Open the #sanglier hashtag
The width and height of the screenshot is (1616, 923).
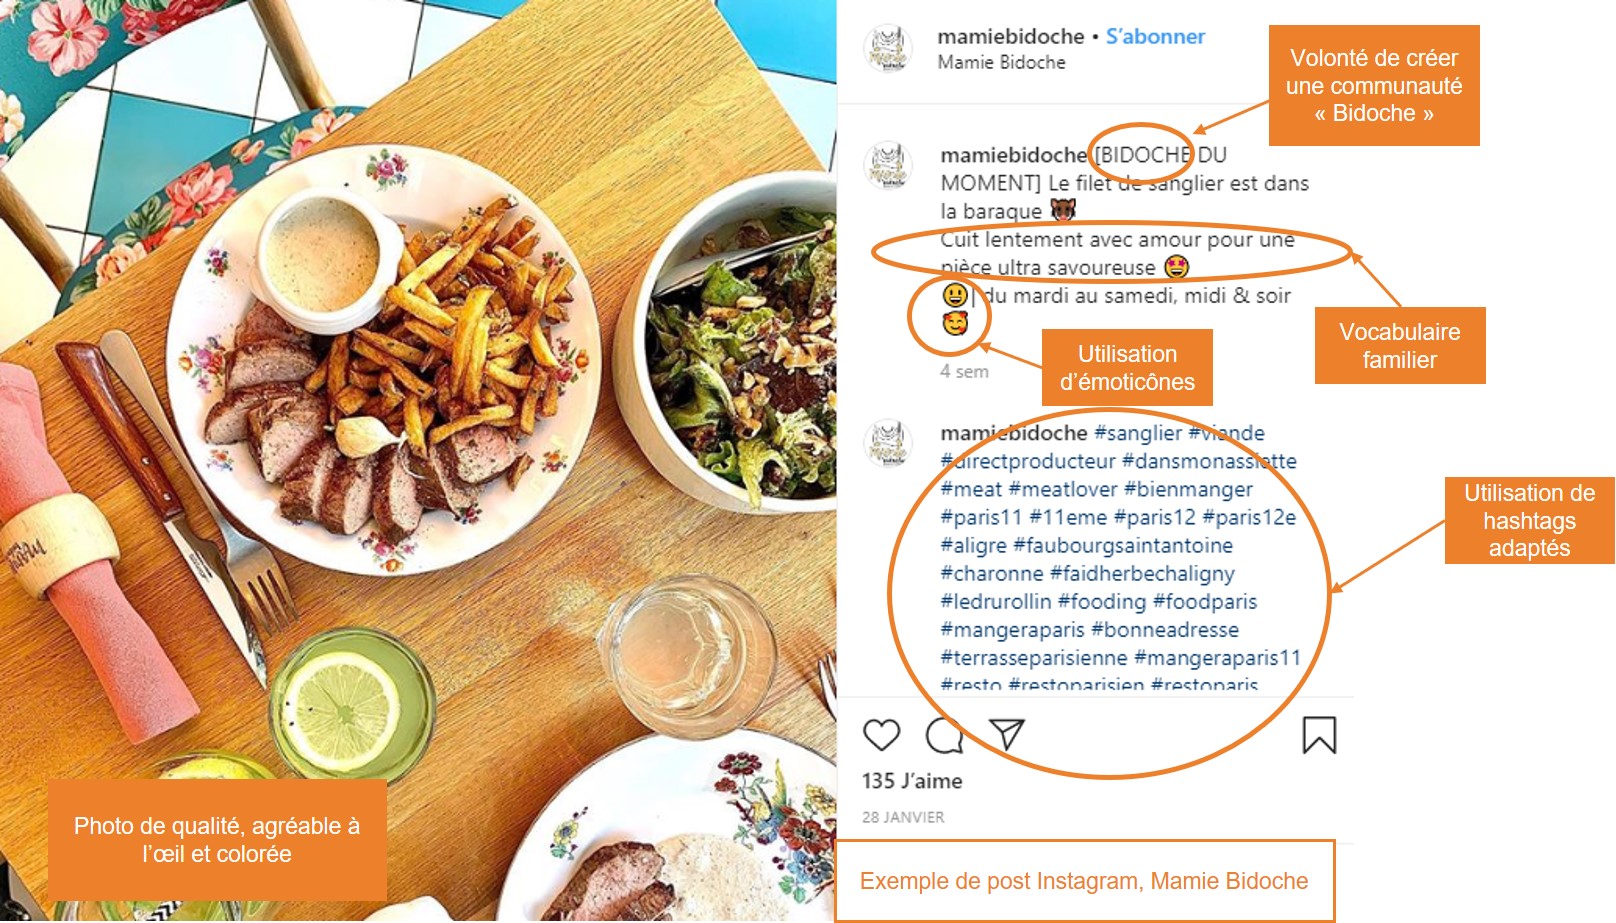tap(1138, 433)
